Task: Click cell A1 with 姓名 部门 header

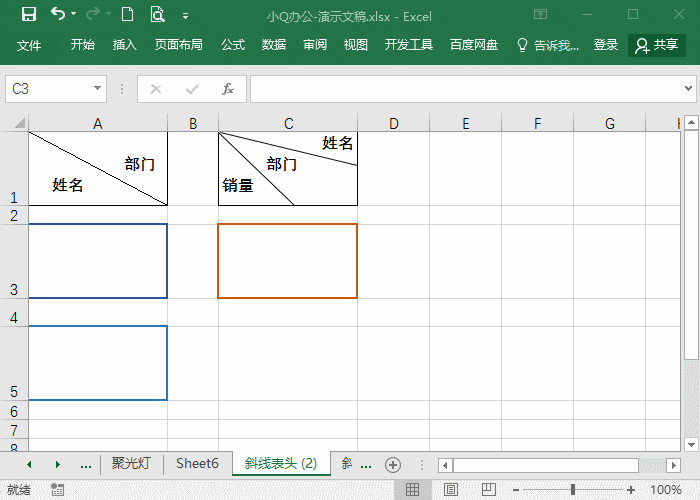Action: (98, 168)
